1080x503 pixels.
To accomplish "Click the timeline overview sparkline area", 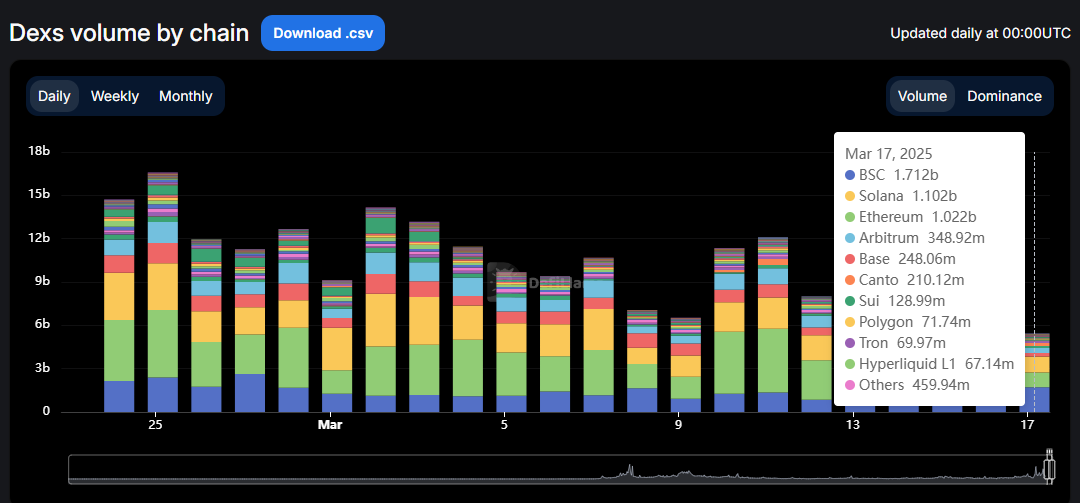I will pos(558,469).
